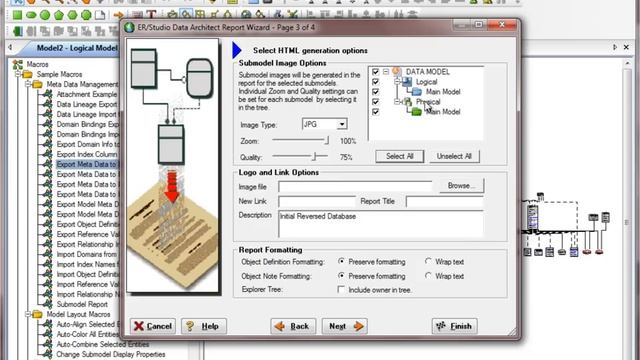Uncheck the Logical submodel checkbox
The height and width of the screenshot is (360, 640).
point(376,82)
